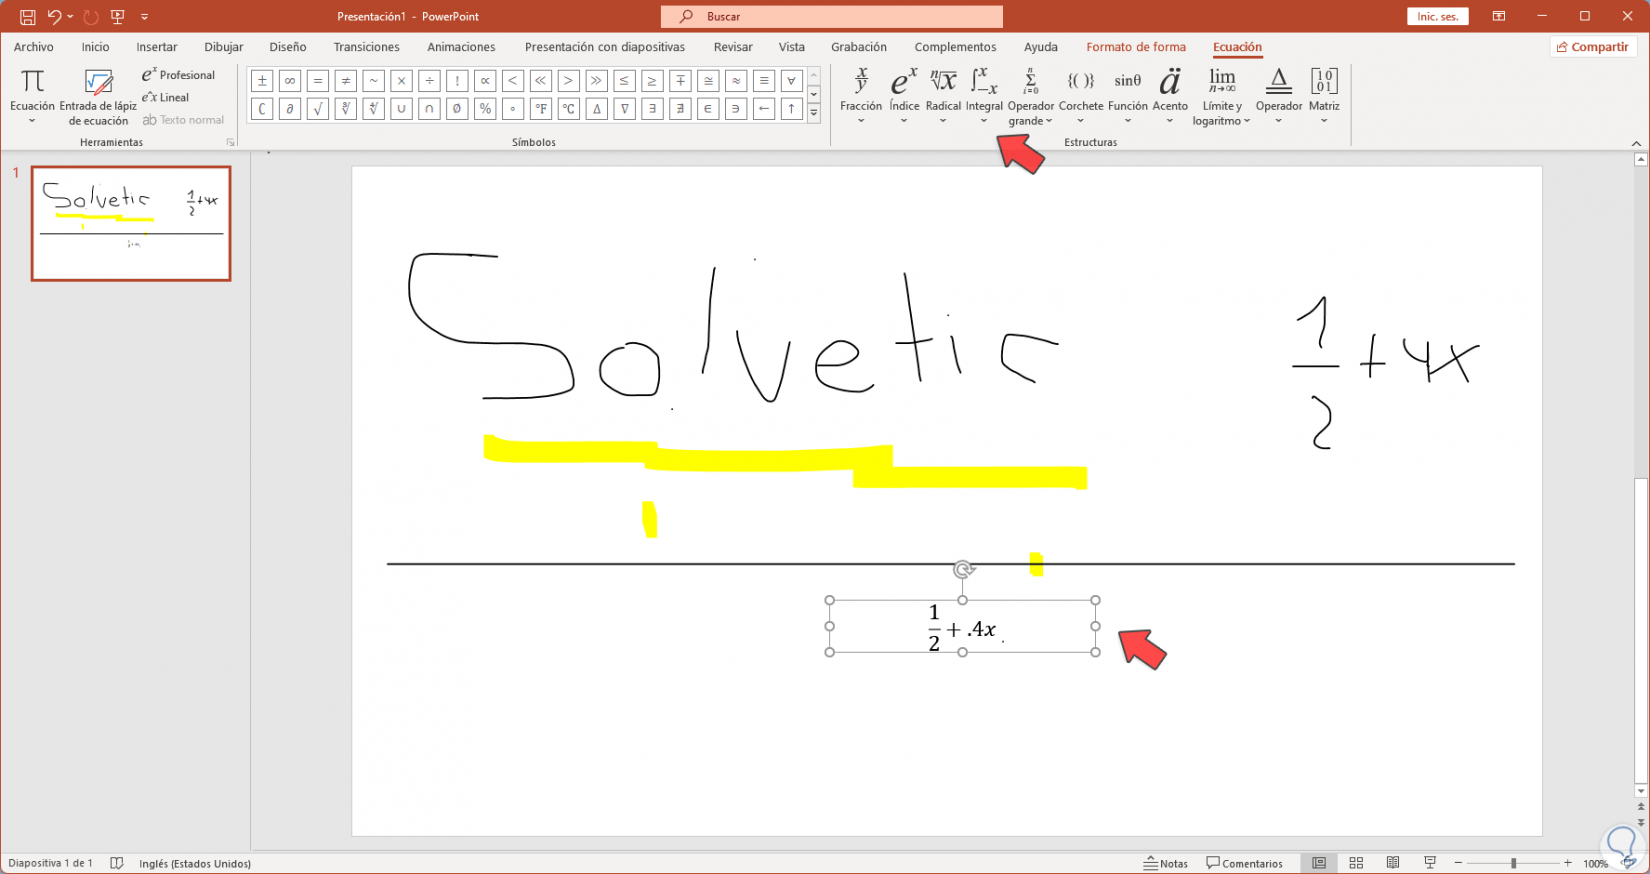Insert the element-of symbol

[708, 109]
